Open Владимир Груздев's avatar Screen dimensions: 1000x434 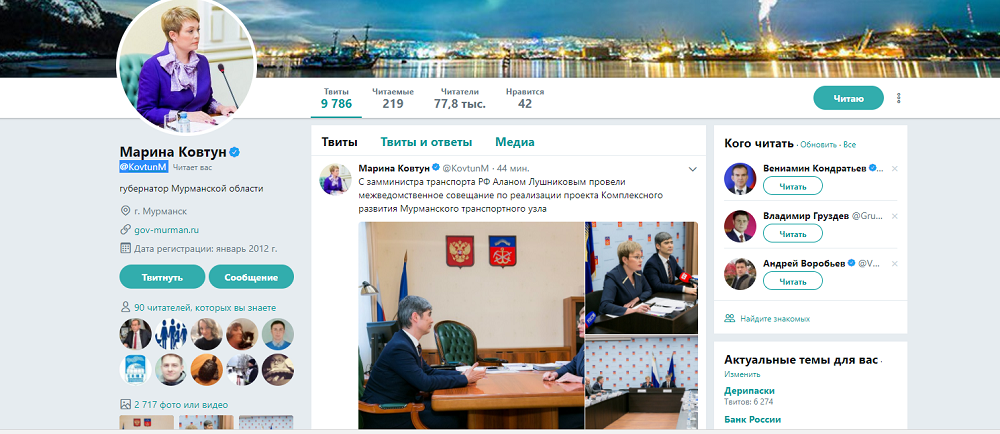click(x=740, y=226)
